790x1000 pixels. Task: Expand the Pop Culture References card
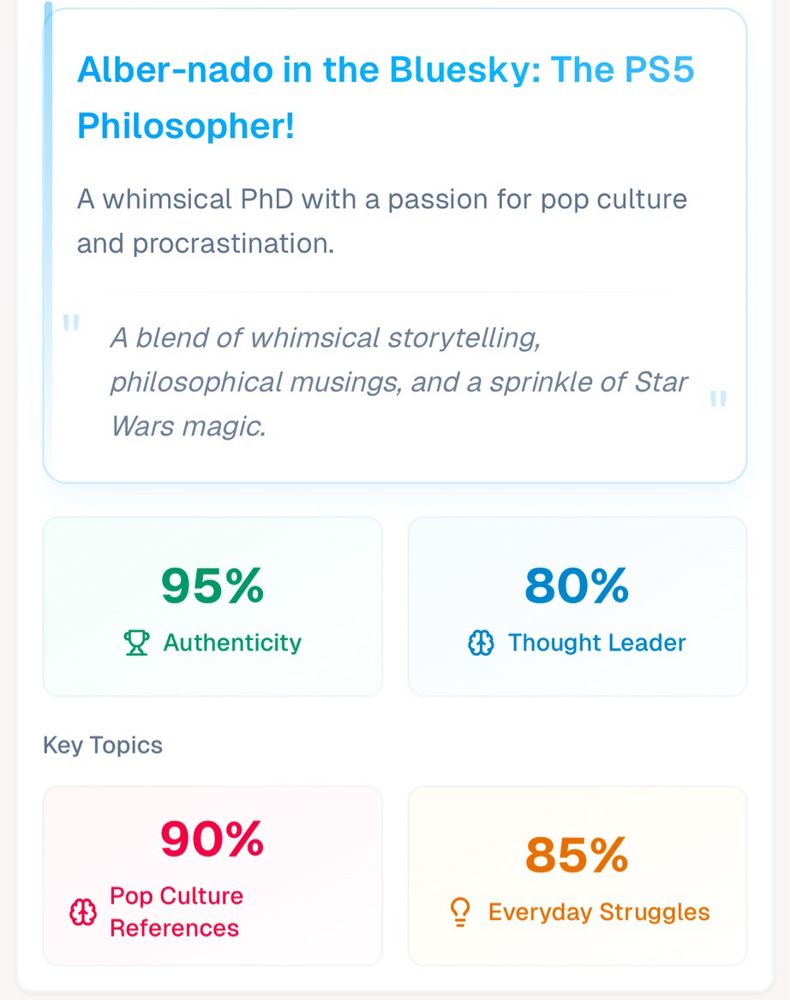click(211, 873)
